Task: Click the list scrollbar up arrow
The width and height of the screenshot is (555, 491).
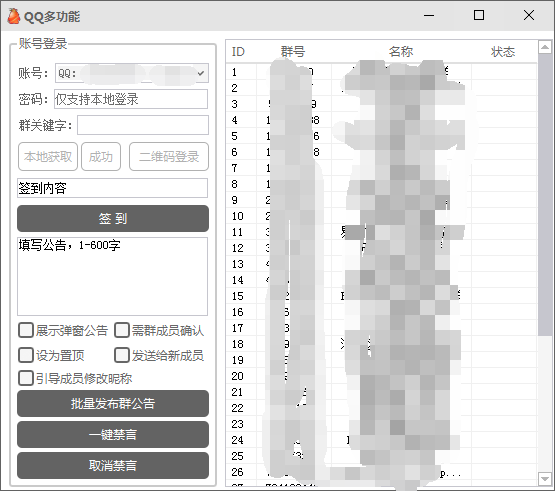Action: coord(545,47)
